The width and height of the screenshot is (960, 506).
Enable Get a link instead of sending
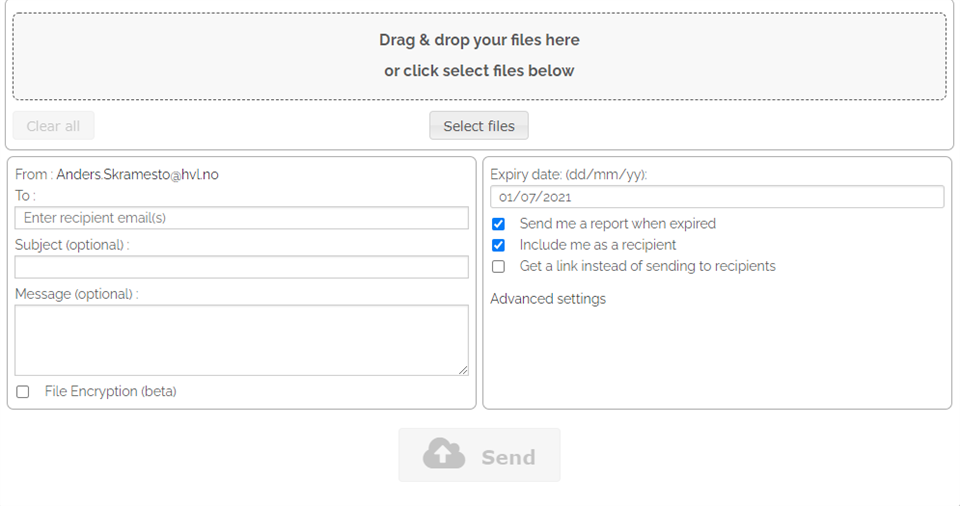(x=499, y=267)
